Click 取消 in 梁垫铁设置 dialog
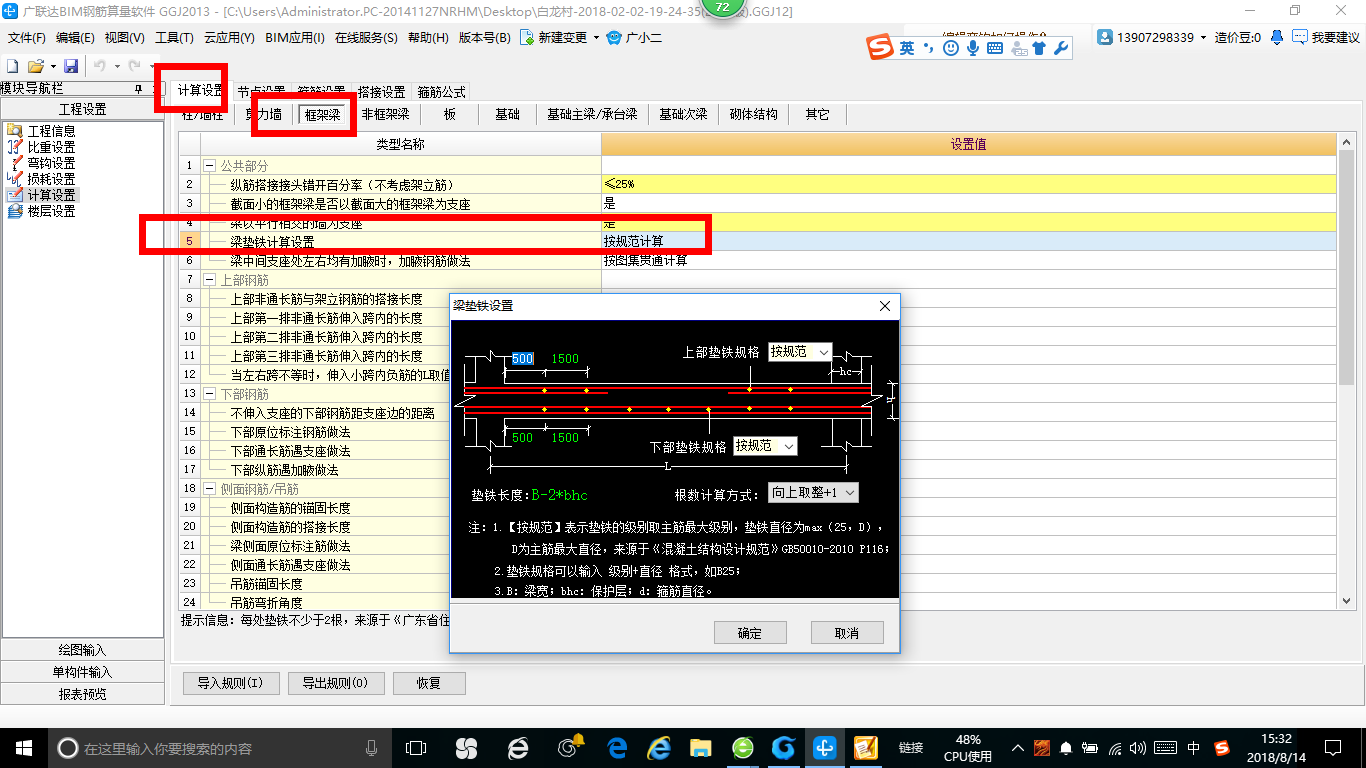The height and width of the screenshot is (768, 1366). [846, 633]
